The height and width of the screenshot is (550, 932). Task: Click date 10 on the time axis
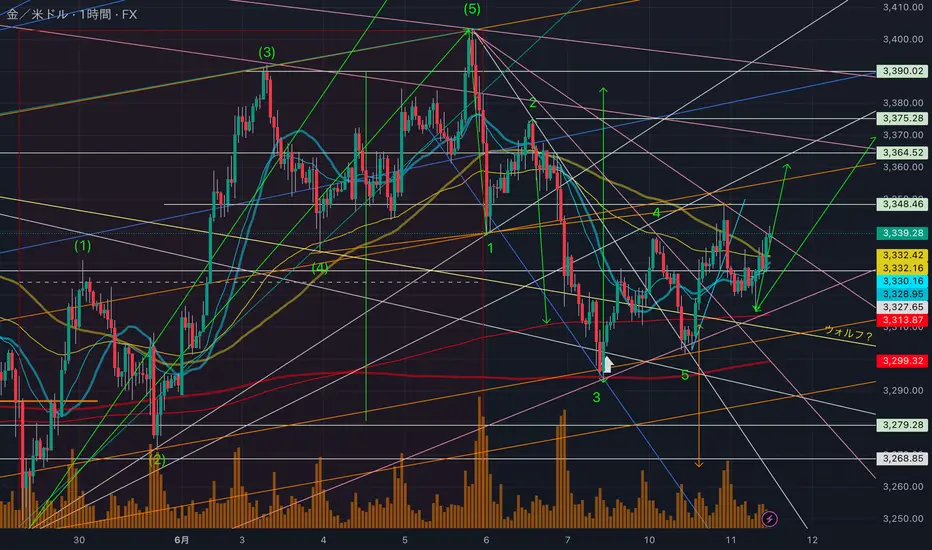pyautogui.click(x=649, y=540)
